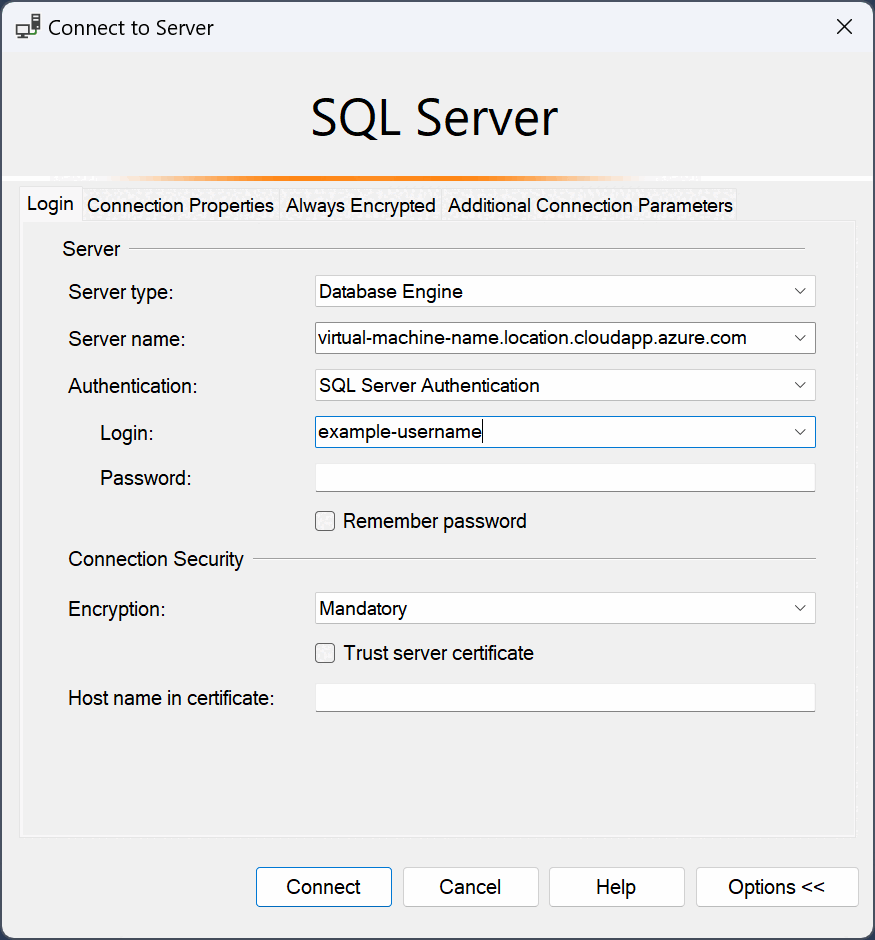Open the Server name dropdown
The width and height of the screenshot is (875, 940).
click(x=800, y=338)
